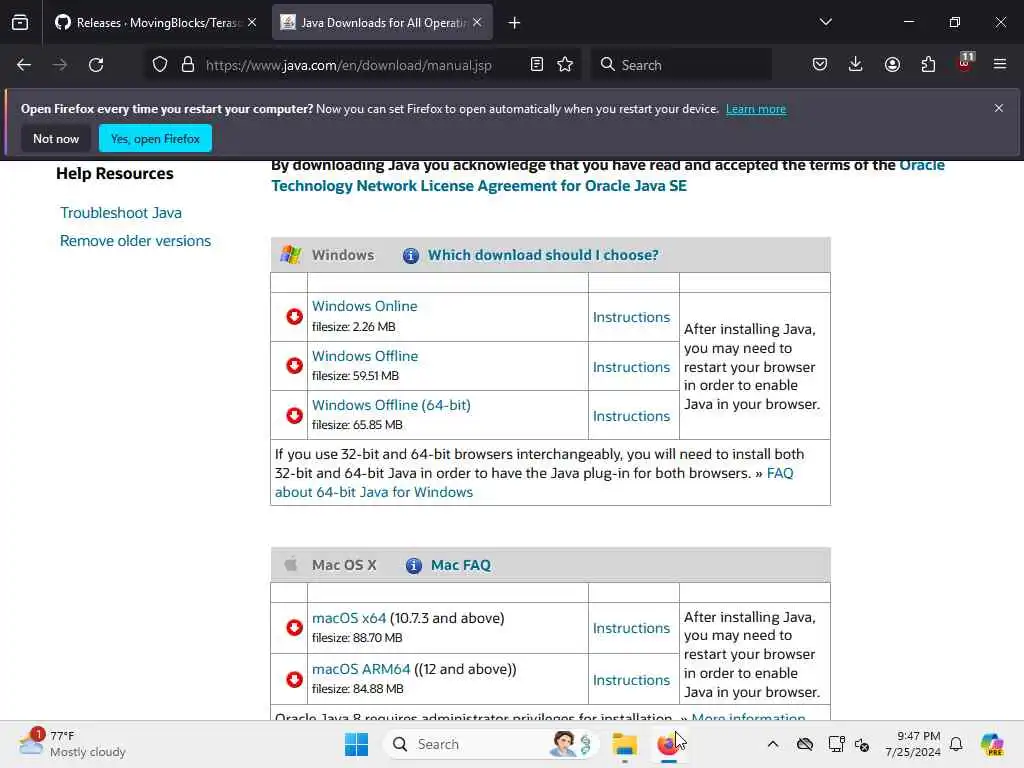Open the weather widget showing 77°F
Image resolution: width=1024 pixels, height=768 pixels.
pos(72,744)
